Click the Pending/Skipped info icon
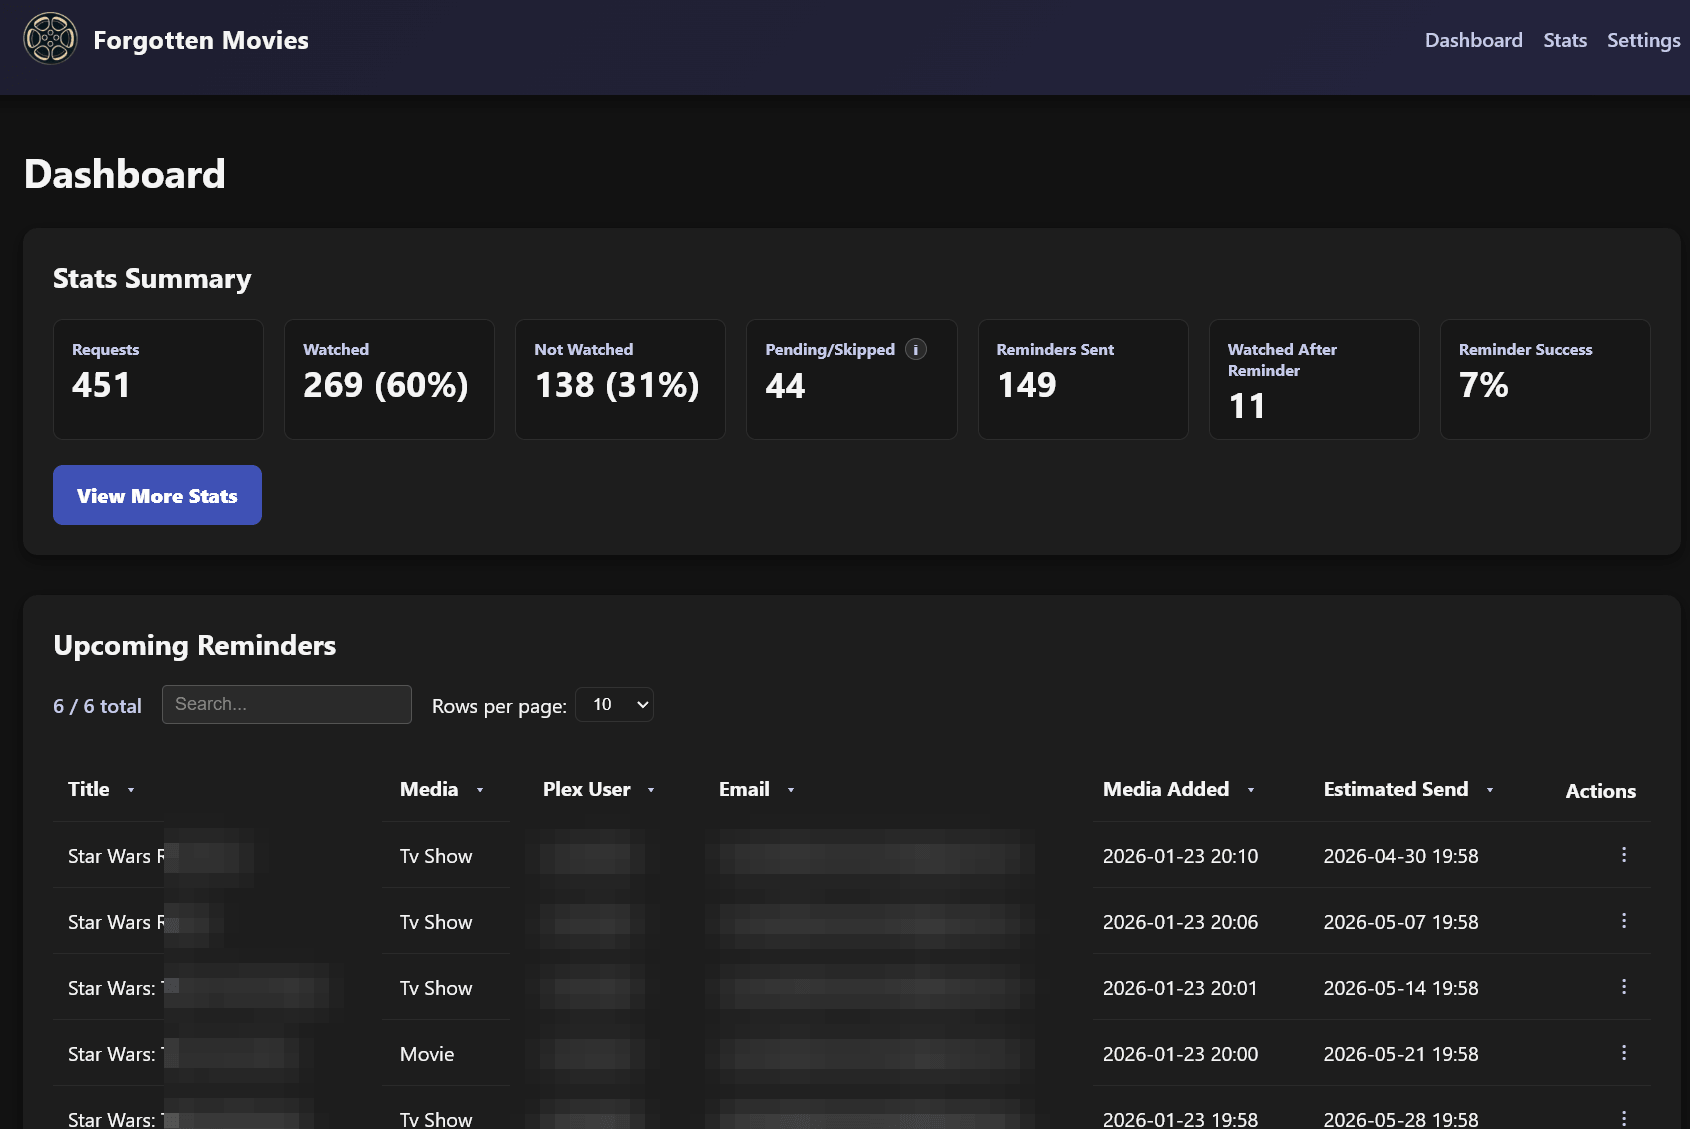The height and width of the screenshot is (1129, 1690). [916, 349]
